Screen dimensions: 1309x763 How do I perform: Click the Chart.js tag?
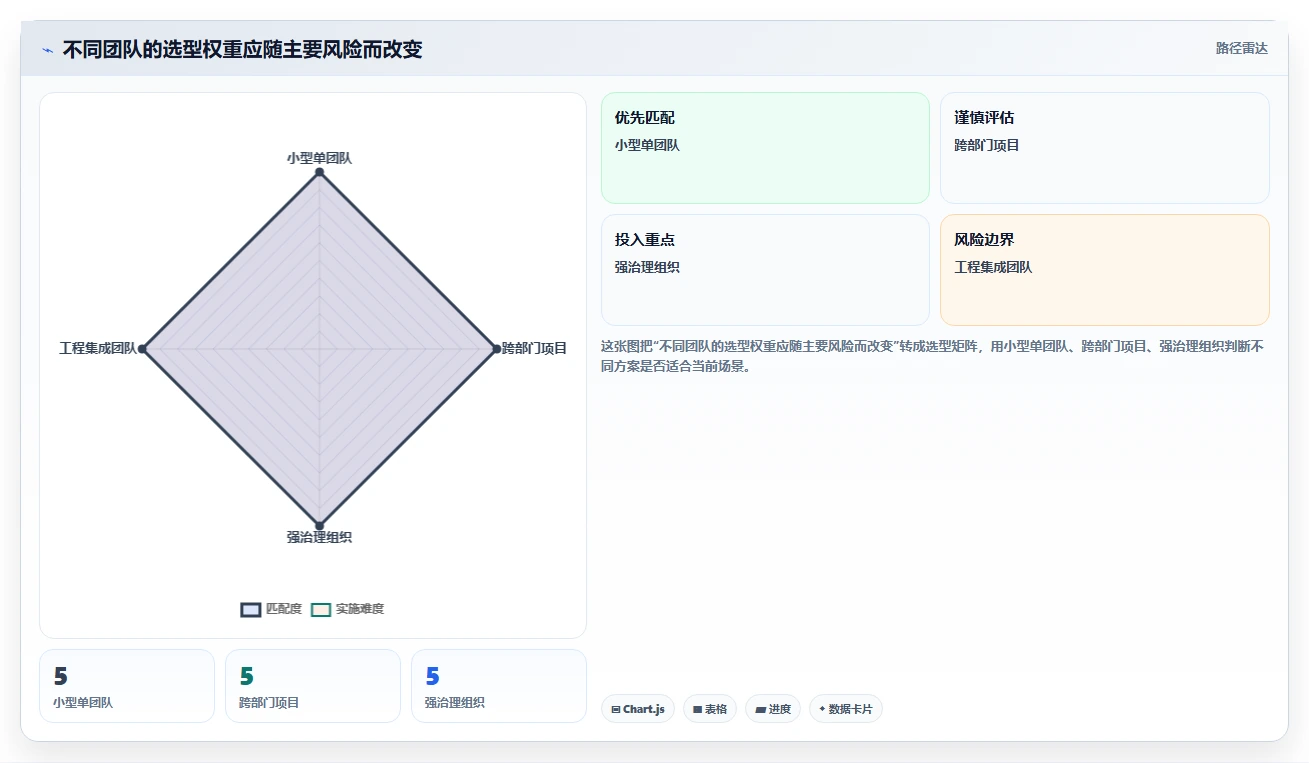pyautogui.click(x=638, y=709)
